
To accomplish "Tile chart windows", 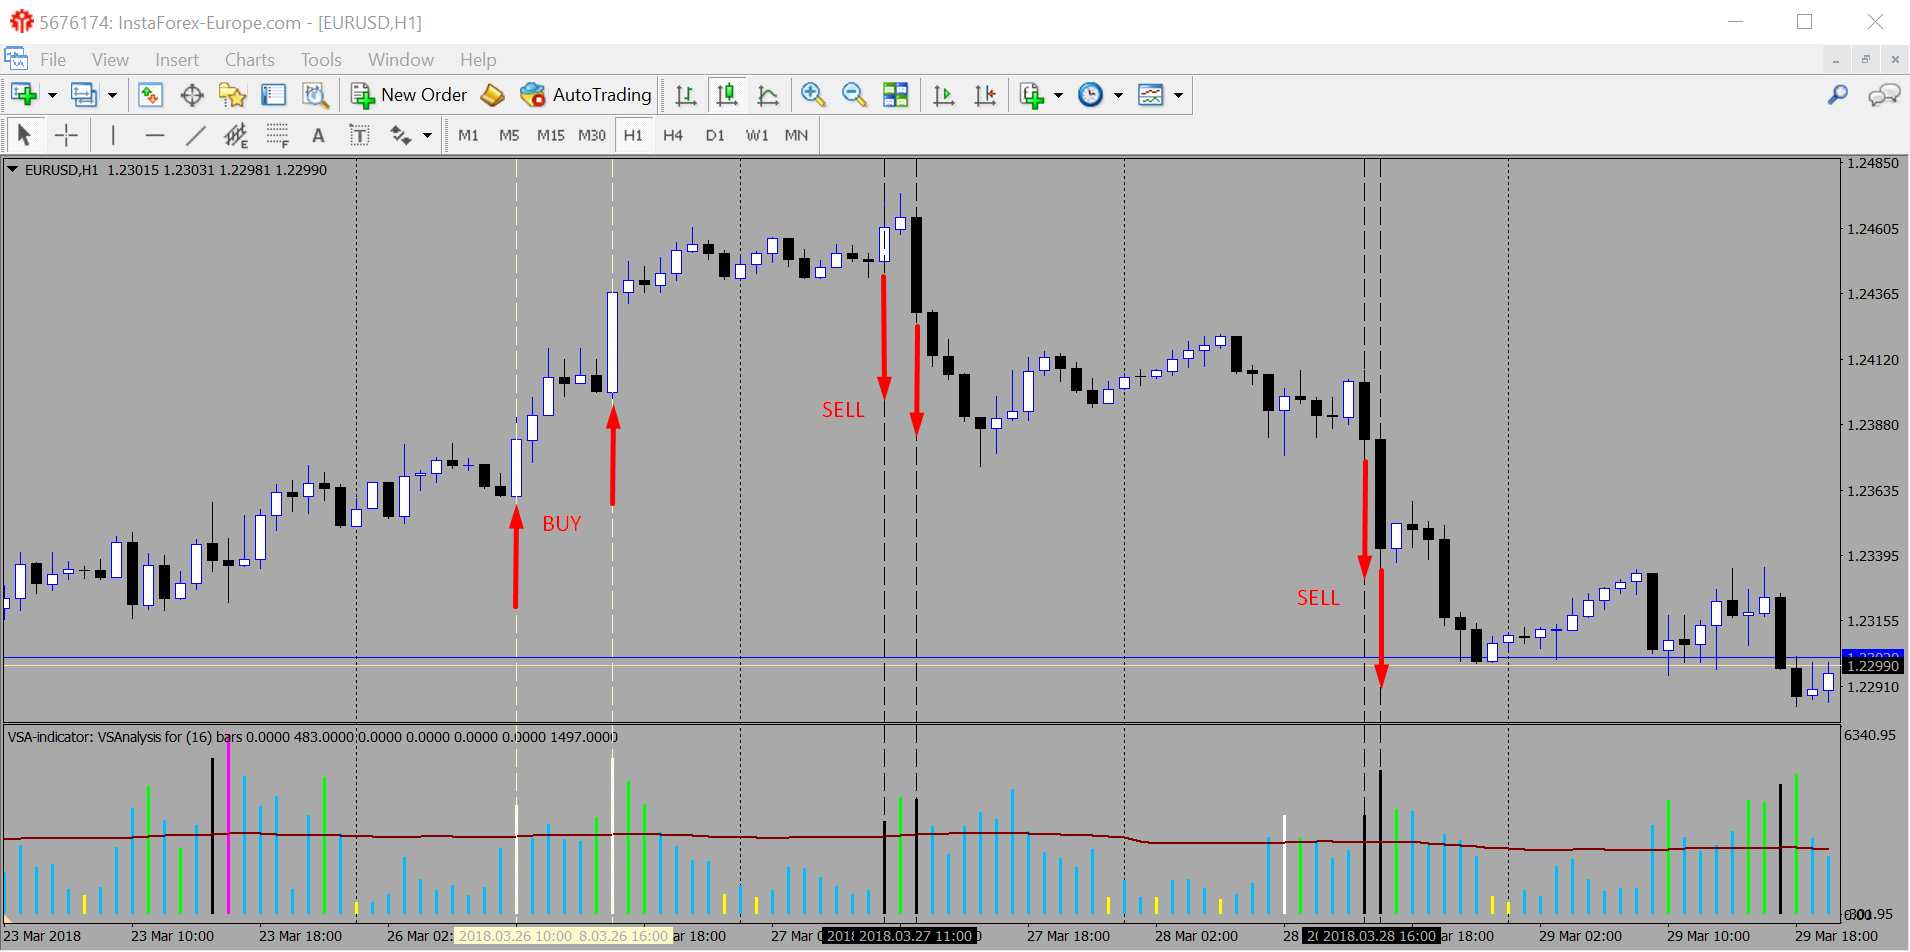I will pos(896,95).
